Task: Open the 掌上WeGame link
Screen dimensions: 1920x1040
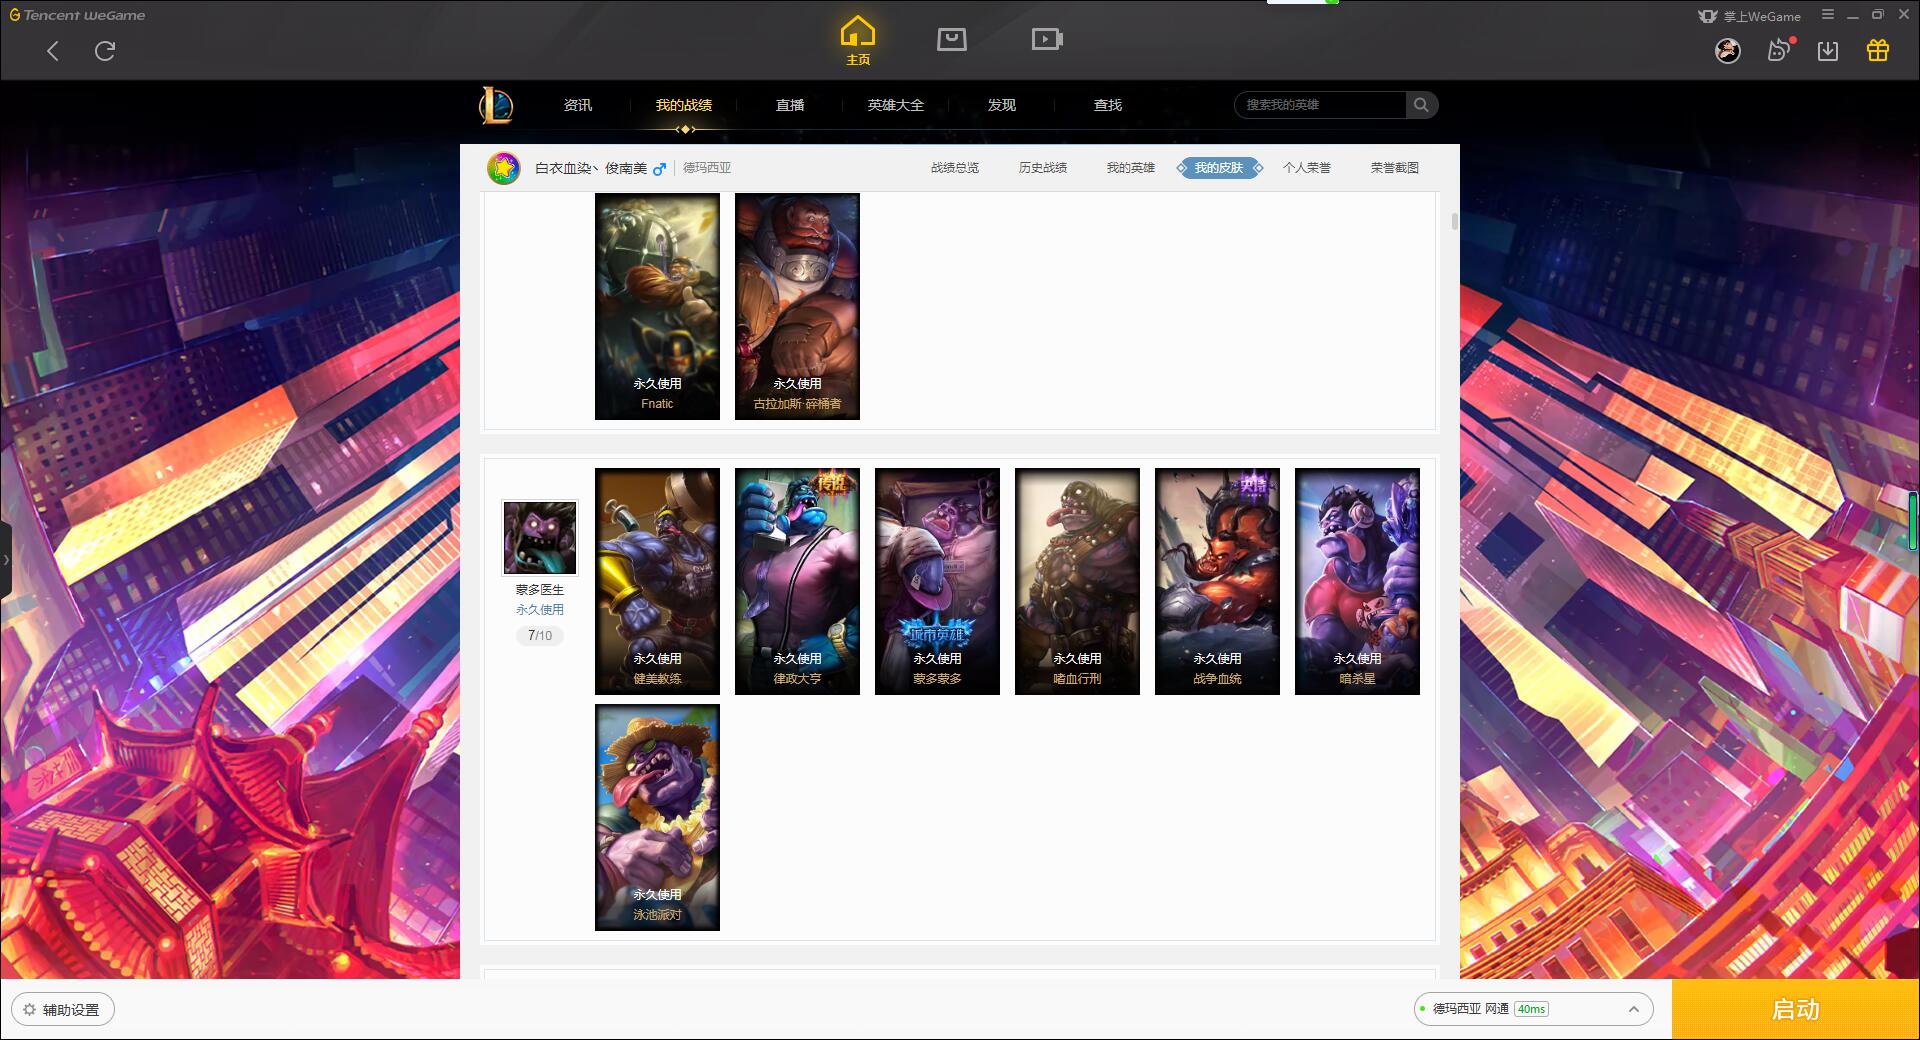Action: [1750, 16]
